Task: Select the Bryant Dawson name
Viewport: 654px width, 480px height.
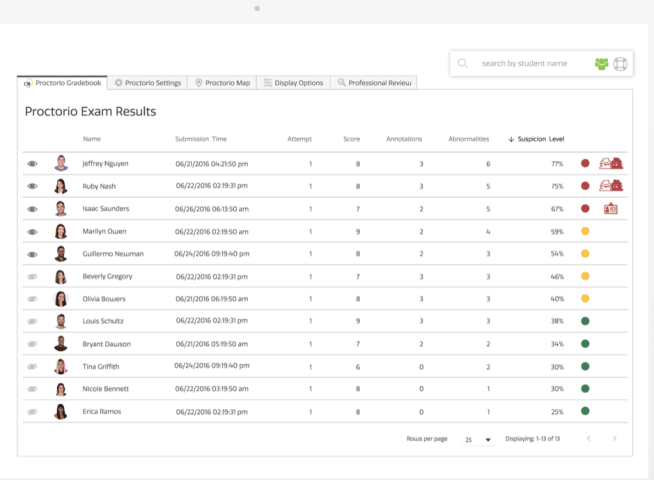Action: 106,344
